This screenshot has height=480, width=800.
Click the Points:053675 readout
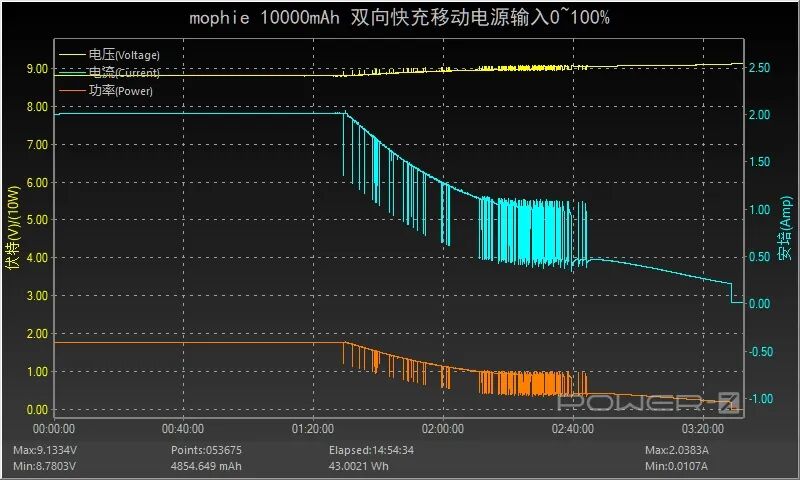pos(206,450)
